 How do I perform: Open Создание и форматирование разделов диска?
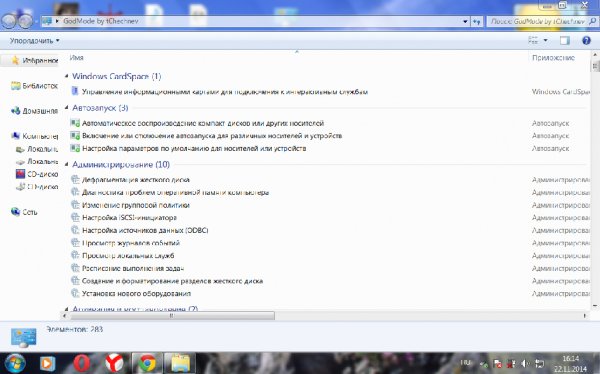coord(172,281)
